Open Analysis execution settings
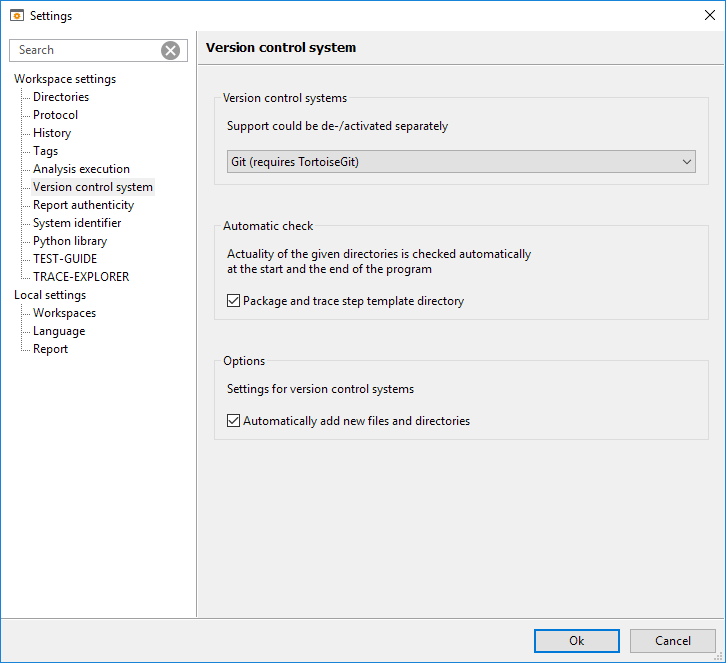Screen dimensions: 726x663 (x=81, y=169)
